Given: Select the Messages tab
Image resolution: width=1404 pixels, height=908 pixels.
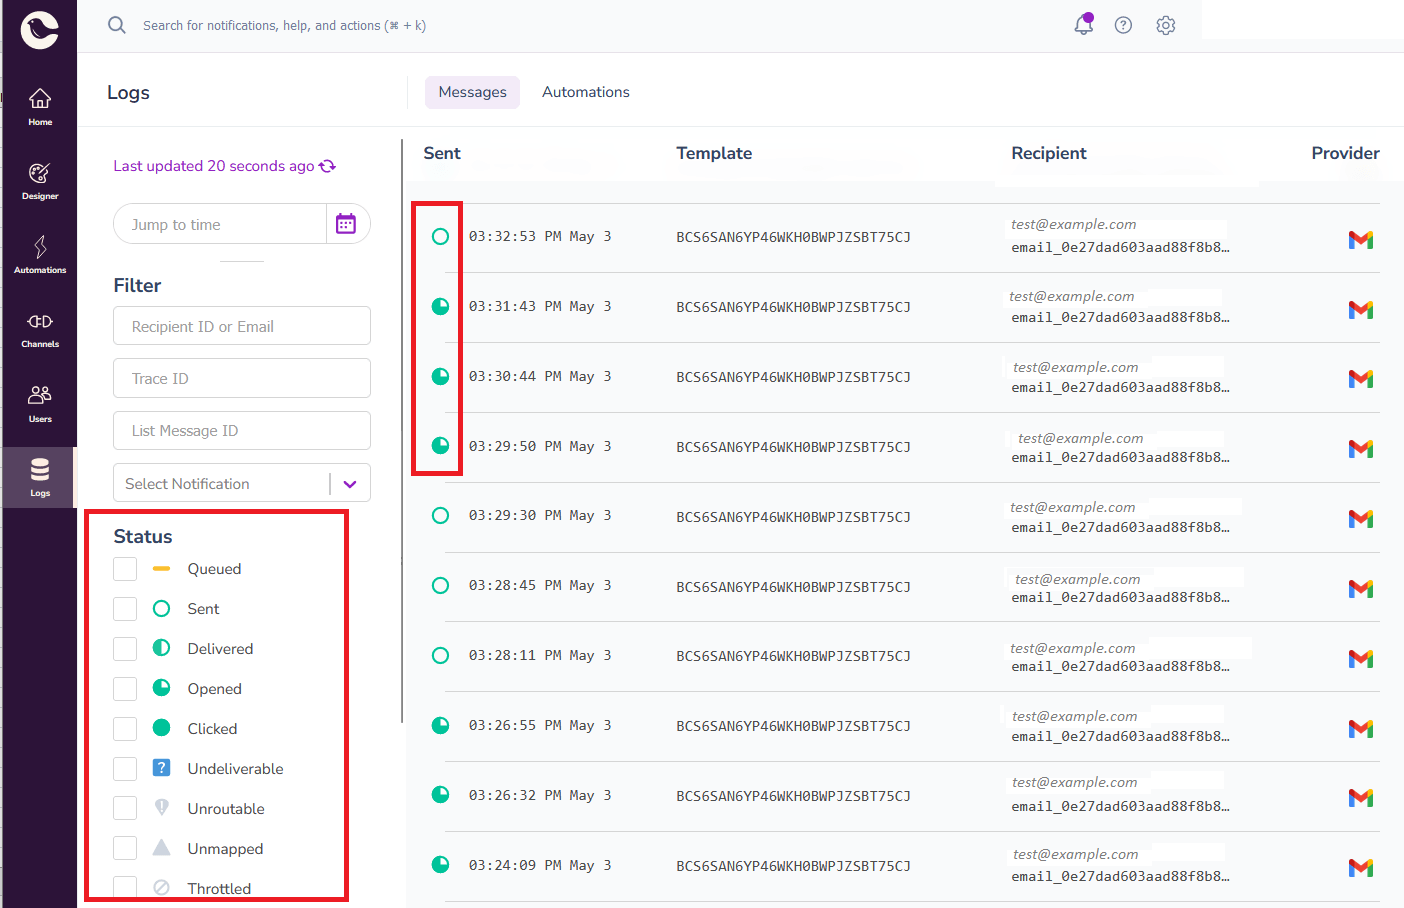Looking at the screenshot, I should [x=472, y=91].
